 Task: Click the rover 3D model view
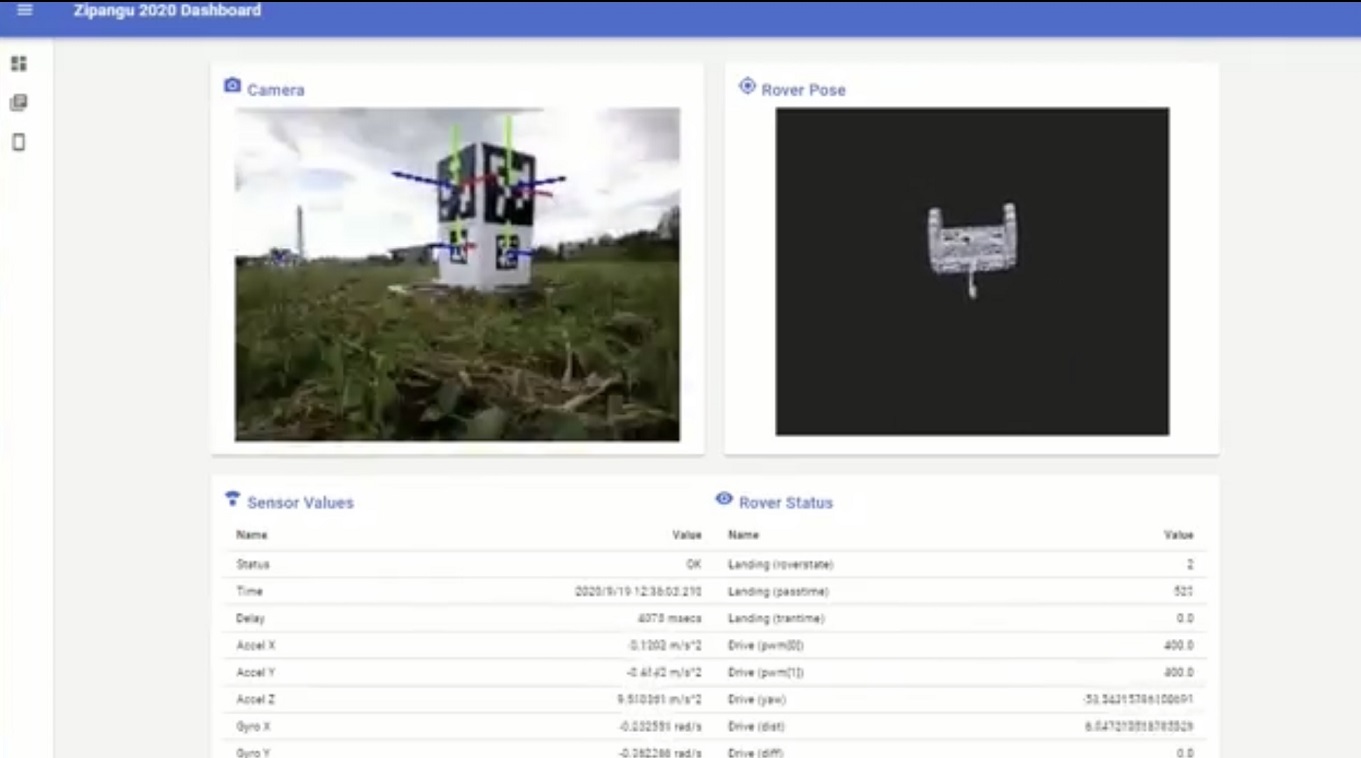[x=972, y=271]
